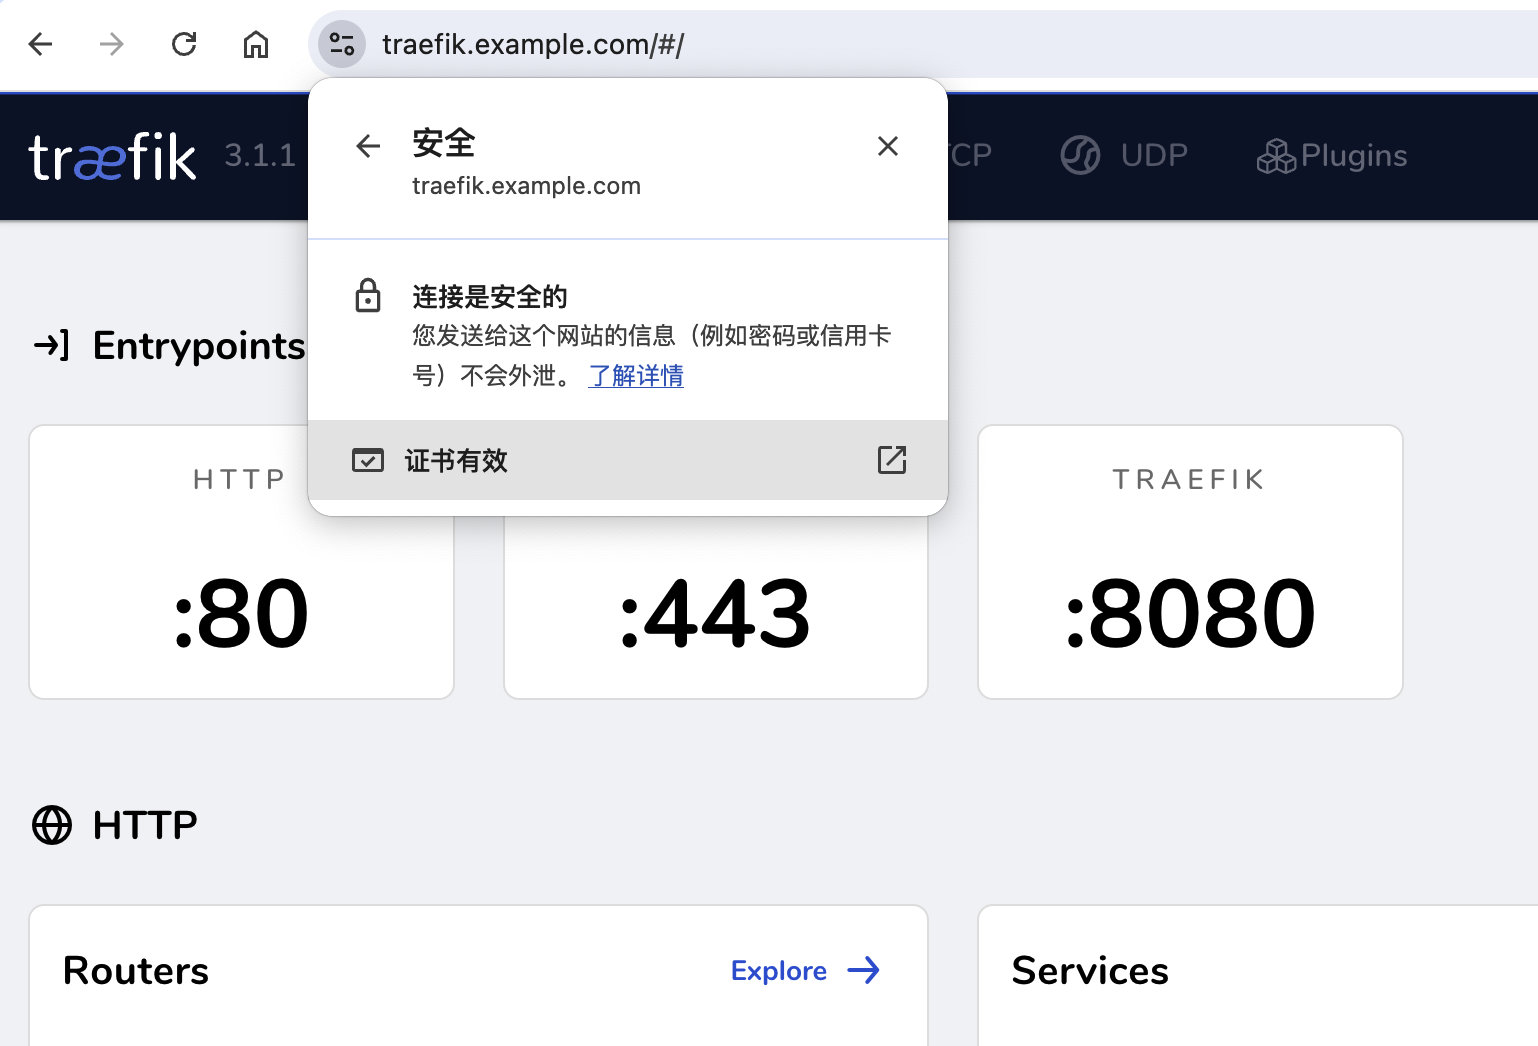Viewport: 1538px width, 1046px height.
Task: Click the HTTP section globe icon
Action: 52,825
